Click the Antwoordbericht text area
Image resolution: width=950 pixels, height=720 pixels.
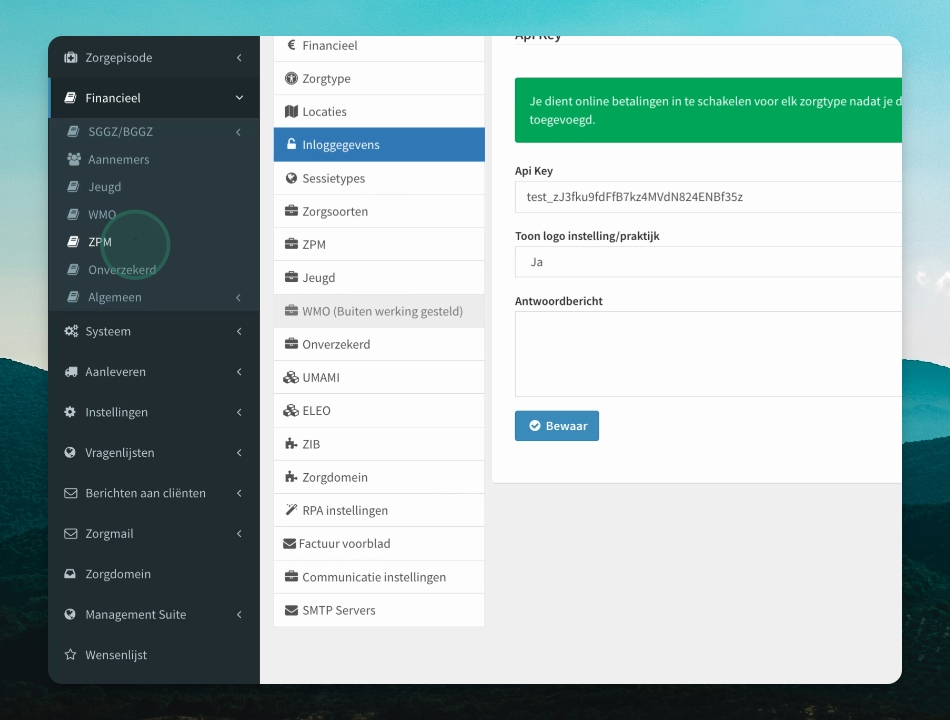708,354
